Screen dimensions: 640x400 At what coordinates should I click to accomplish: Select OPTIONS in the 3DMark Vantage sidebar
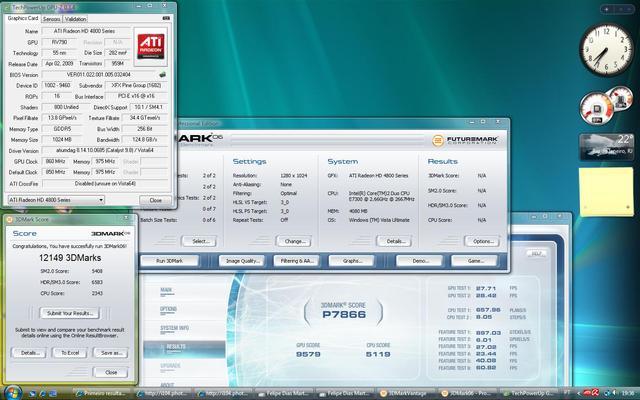[168, 309]
